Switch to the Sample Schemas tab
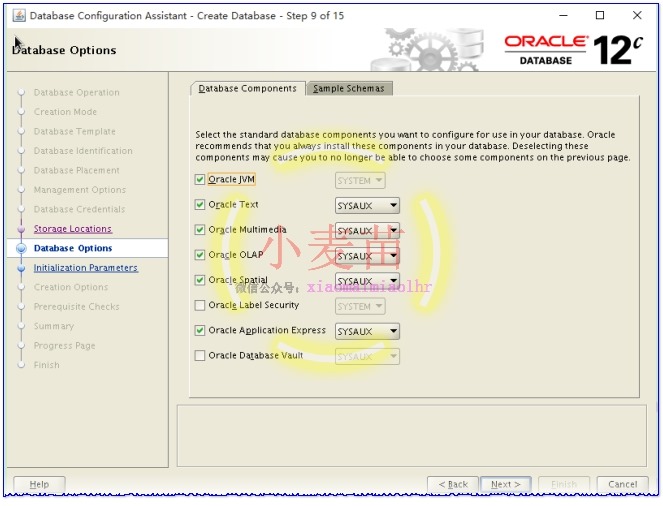Screen dimensions: 663x506 349,88
